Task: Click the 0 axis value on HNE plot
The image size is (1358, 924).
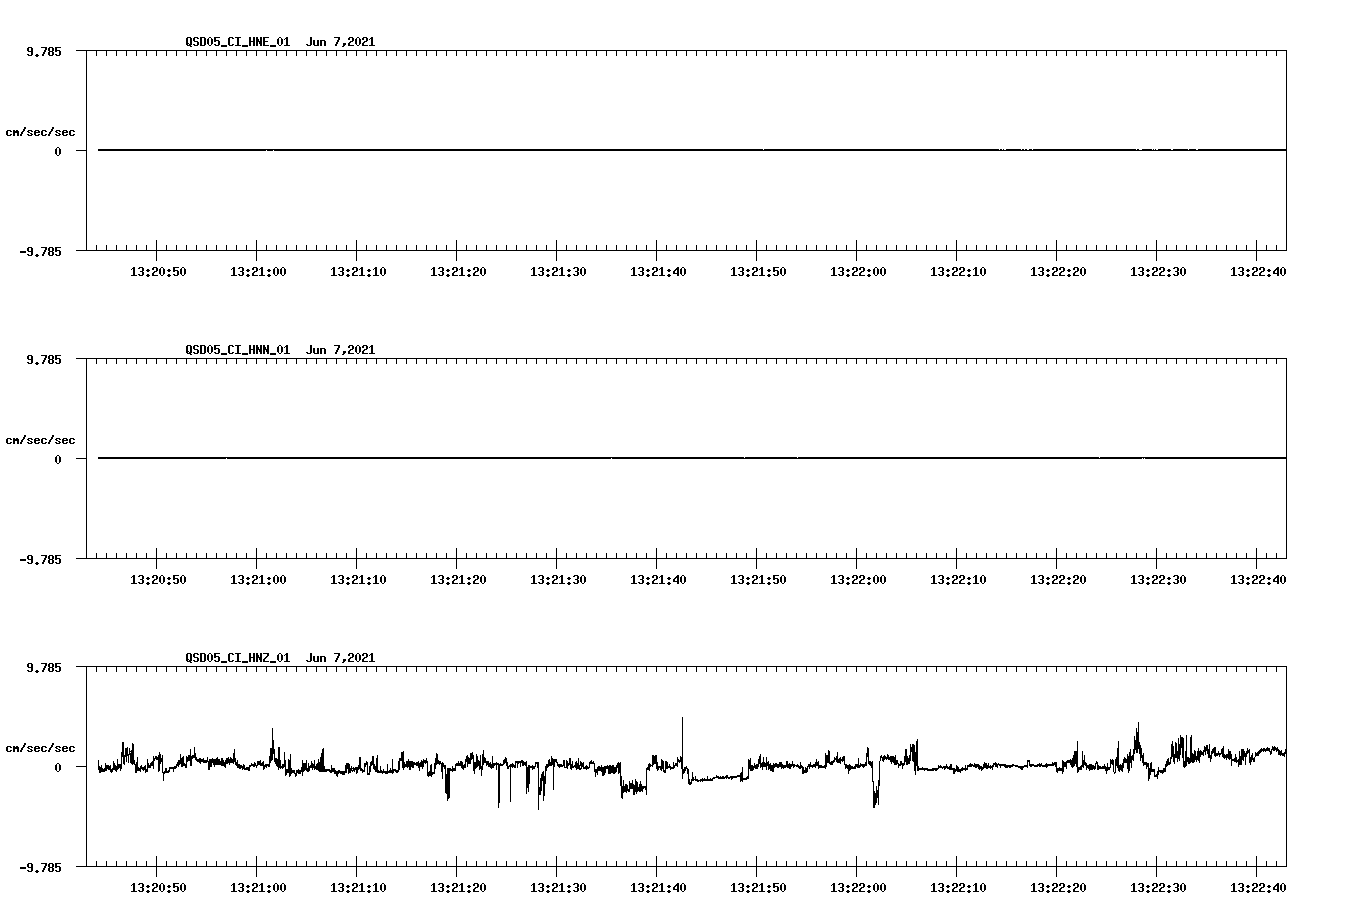Action: (x=58, y=151)
